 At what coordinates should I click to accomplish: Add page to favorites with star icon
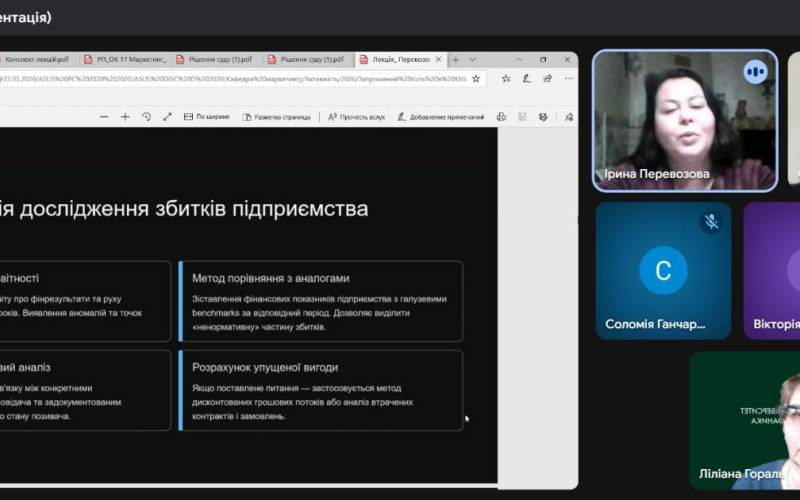[476, 79]
